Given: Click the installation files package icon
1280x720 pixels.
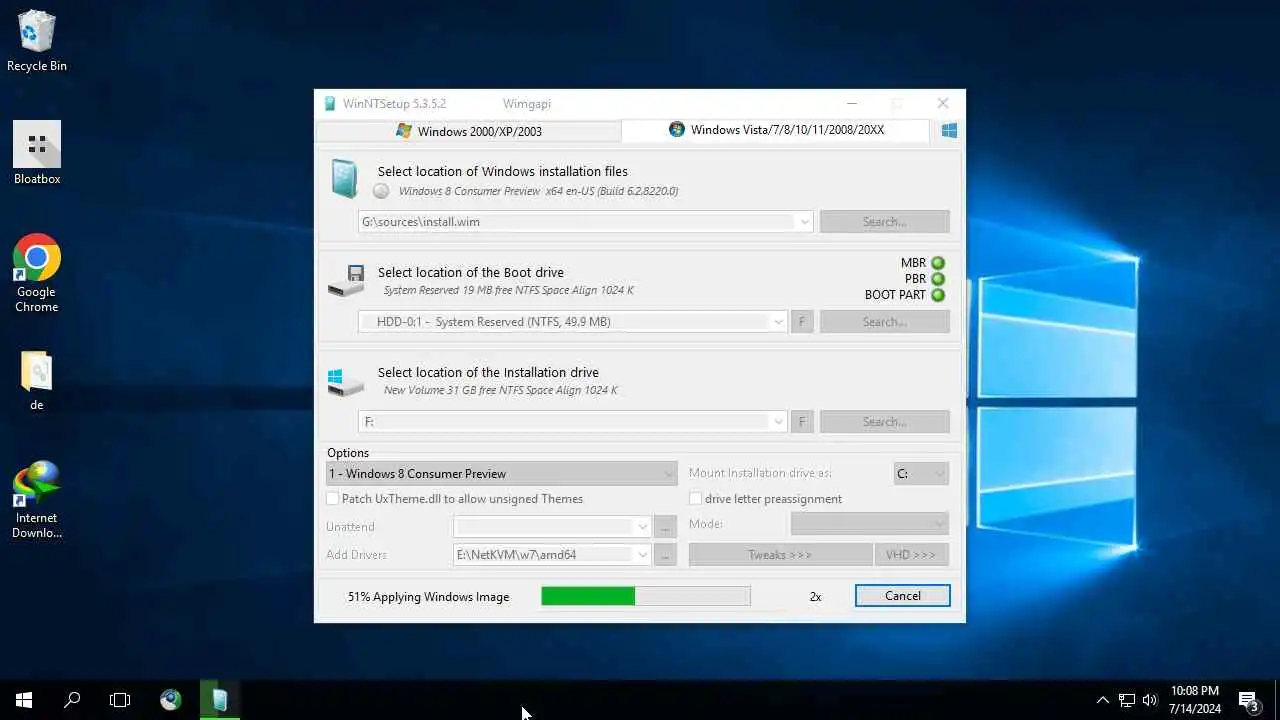Looking at the screenshot, I should (344, 180).
